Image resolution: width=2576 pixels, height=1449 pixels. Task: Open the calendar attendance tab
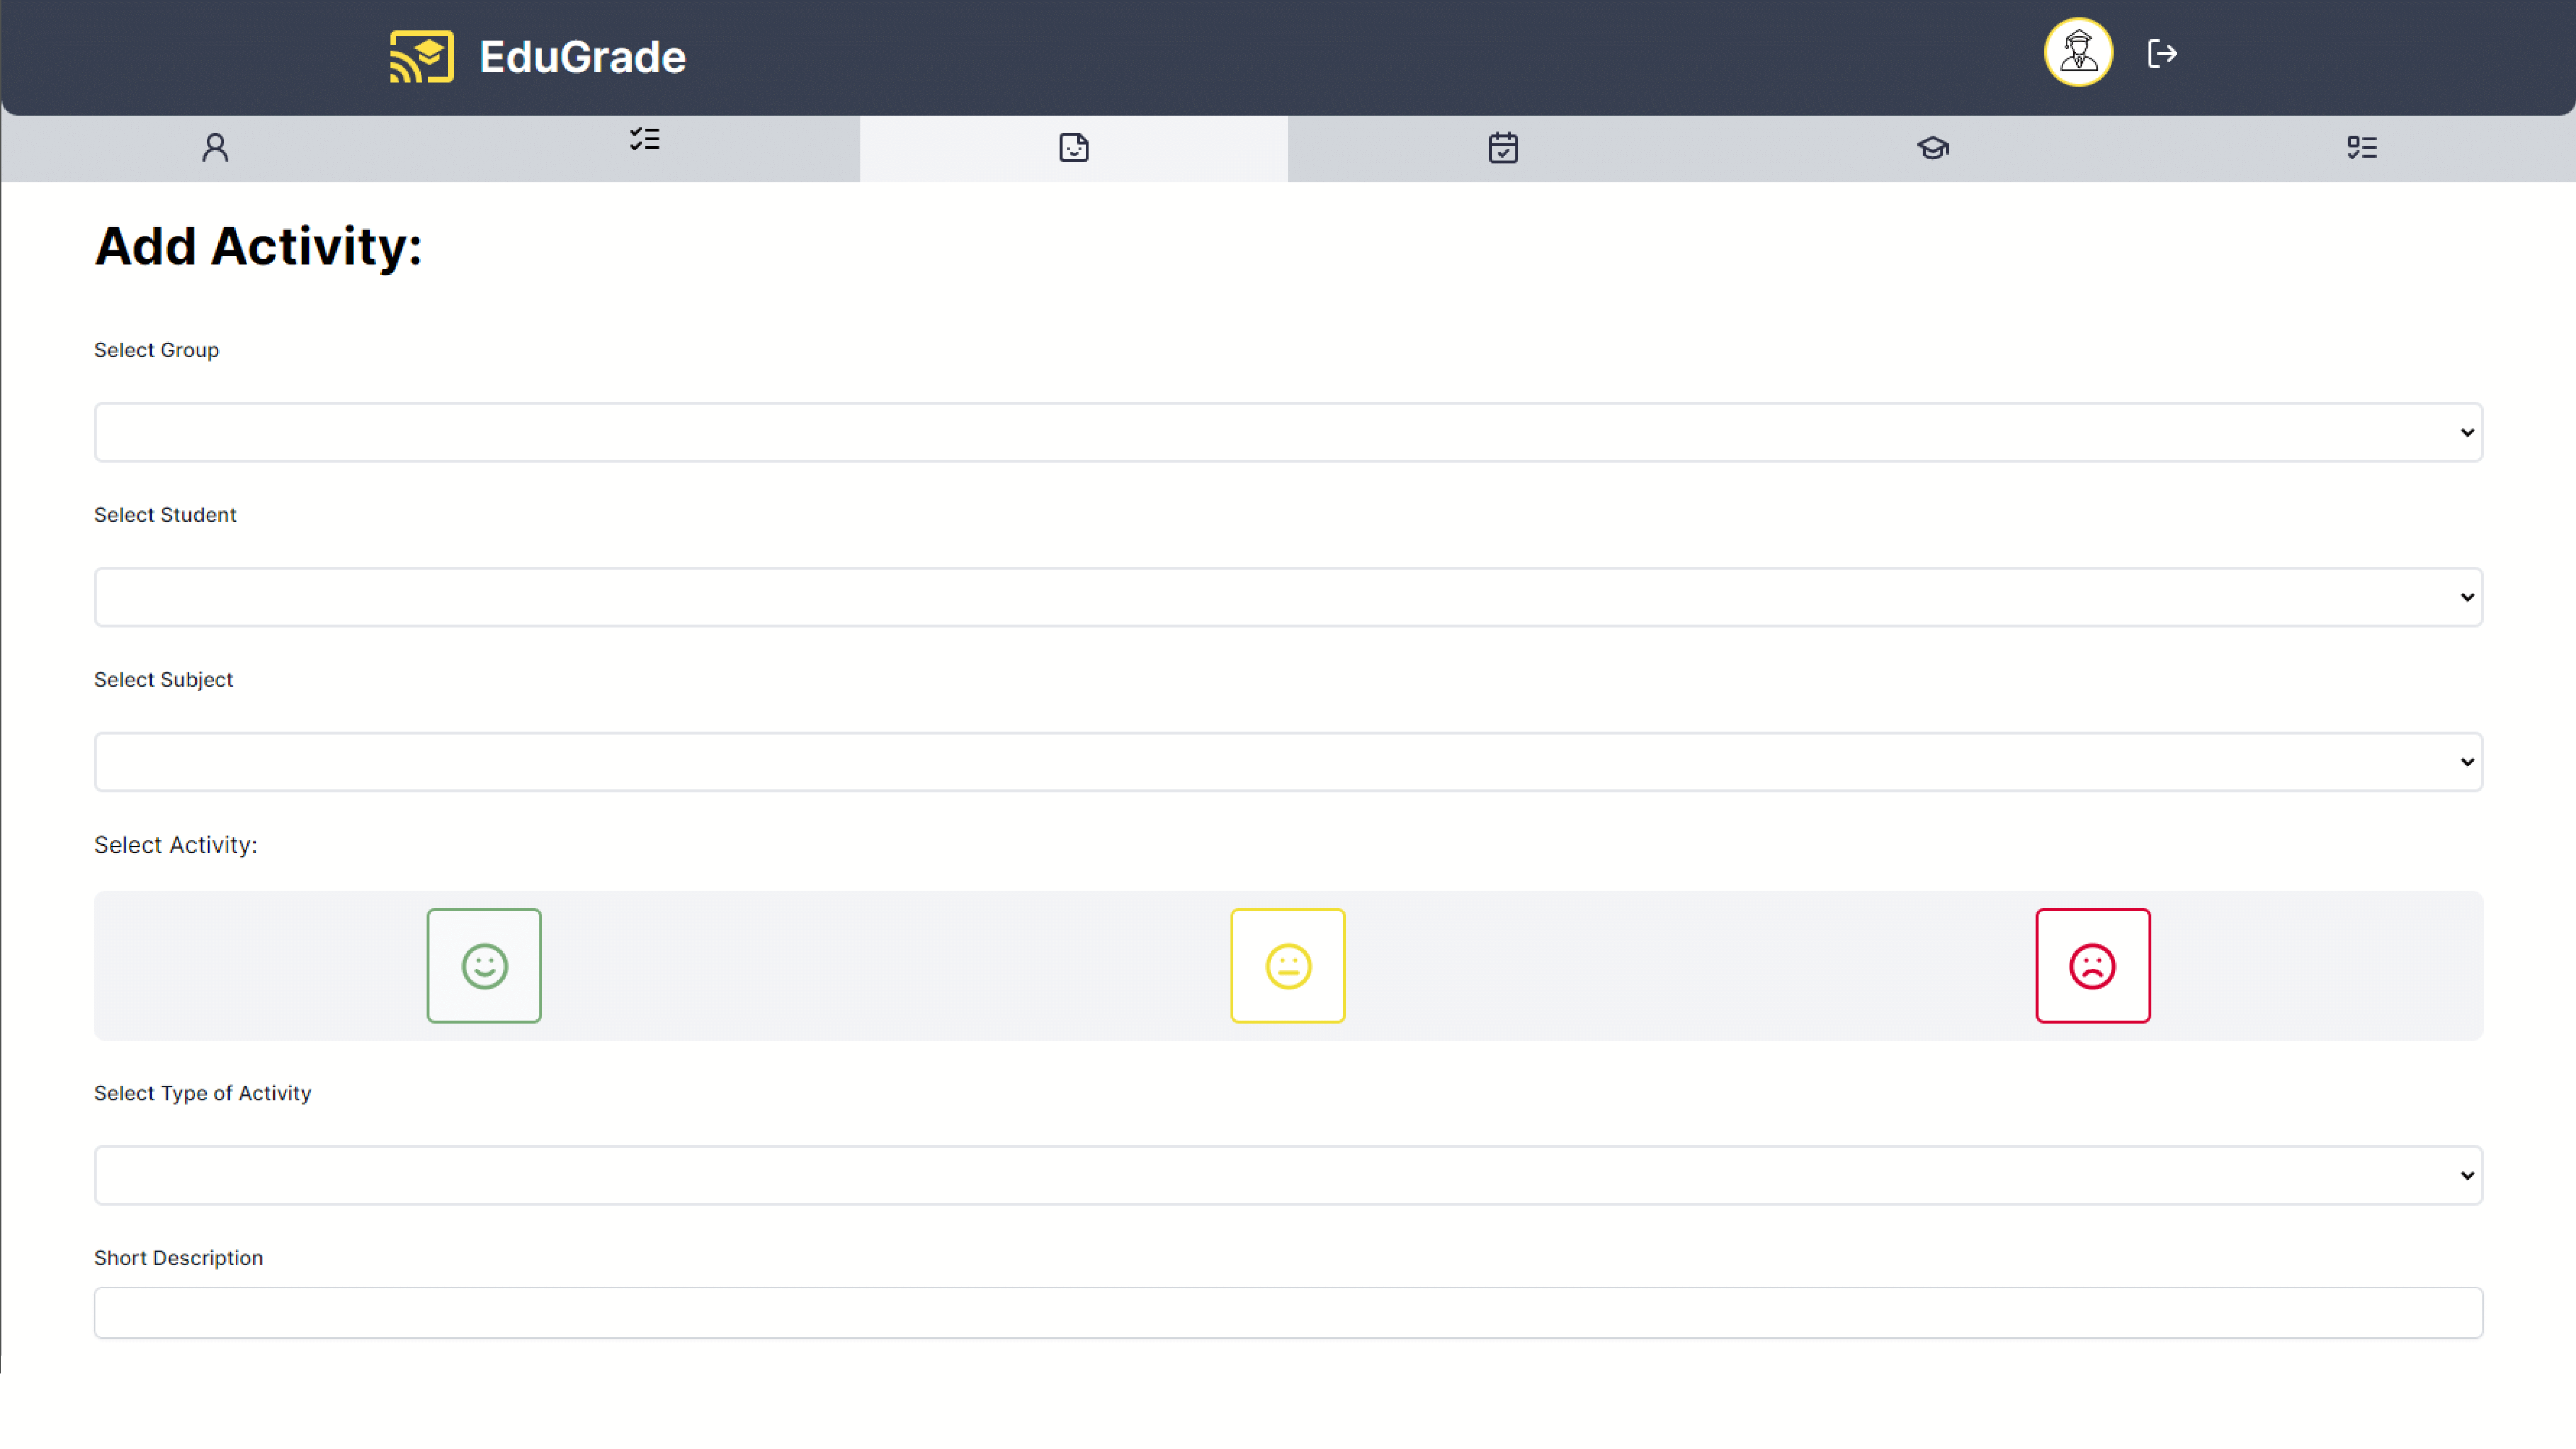click(x=1503, y=148)
